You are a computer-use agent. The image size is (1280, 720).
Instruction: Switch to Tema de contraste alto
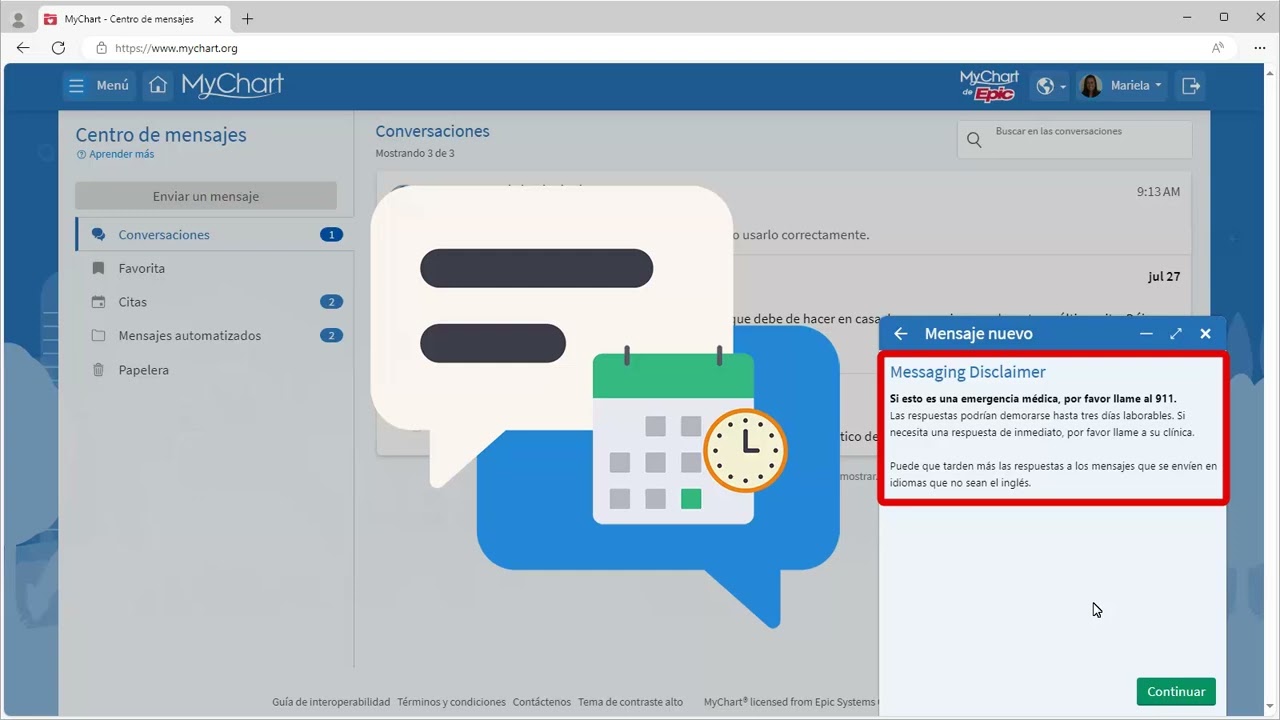(x=630, y=702)
